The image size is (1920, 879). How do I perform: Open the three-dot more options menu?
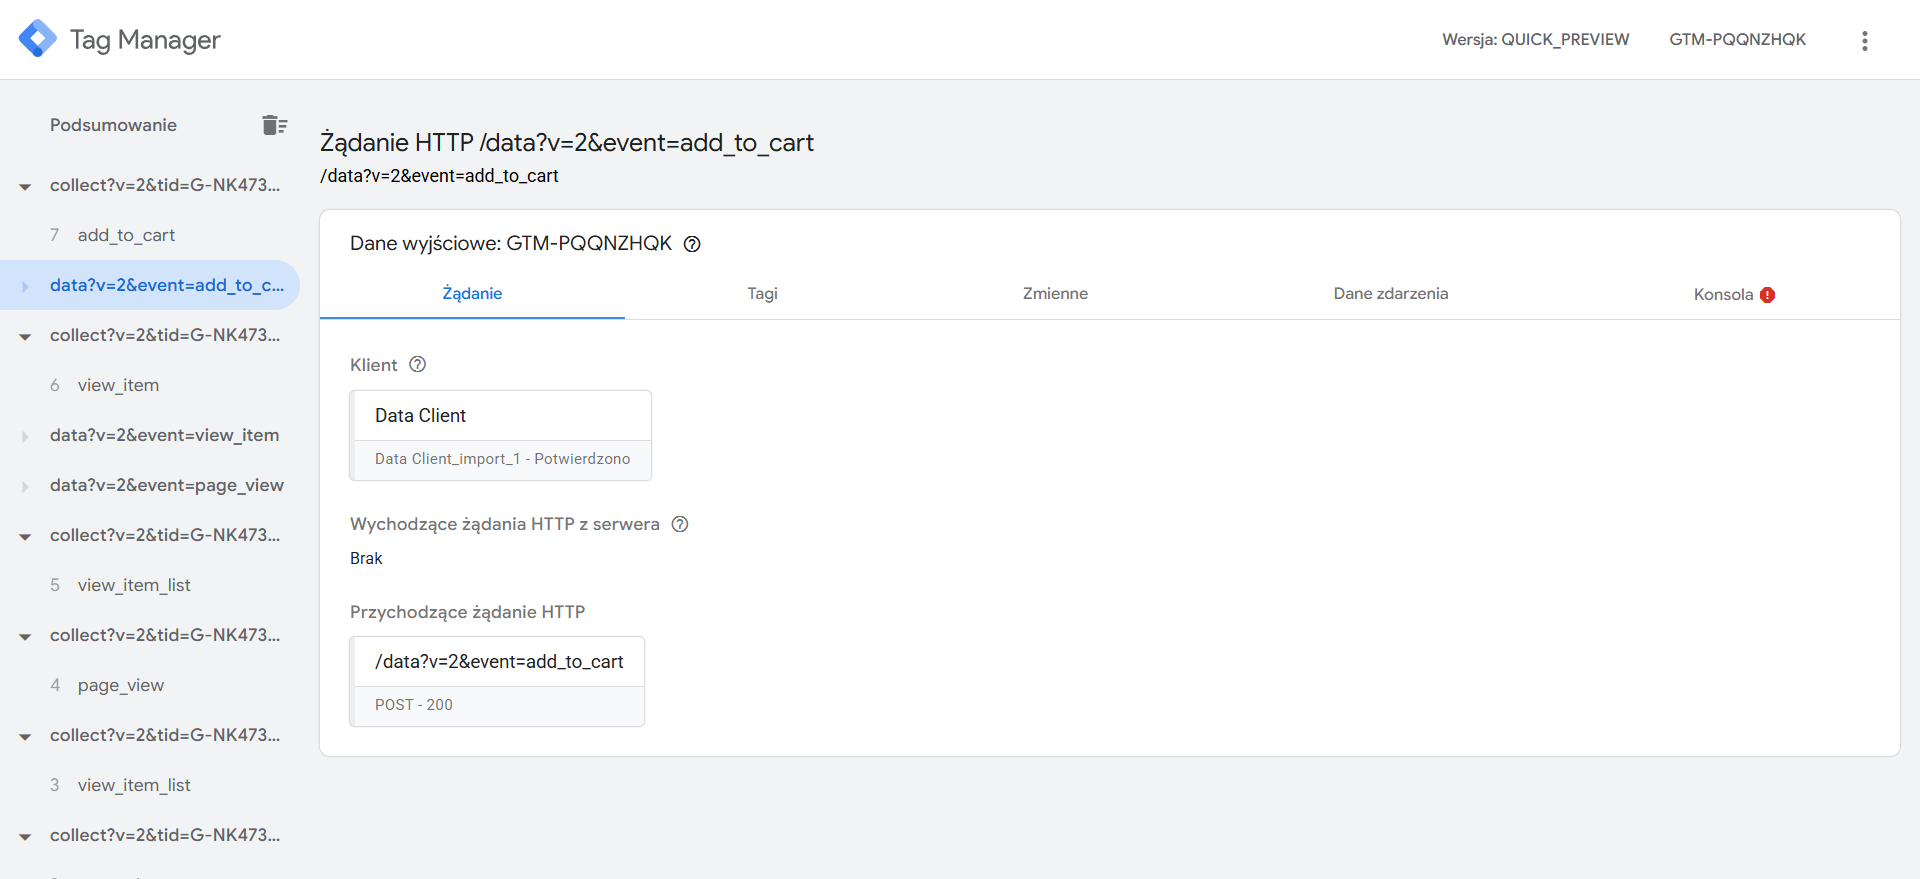(1864, 40)
